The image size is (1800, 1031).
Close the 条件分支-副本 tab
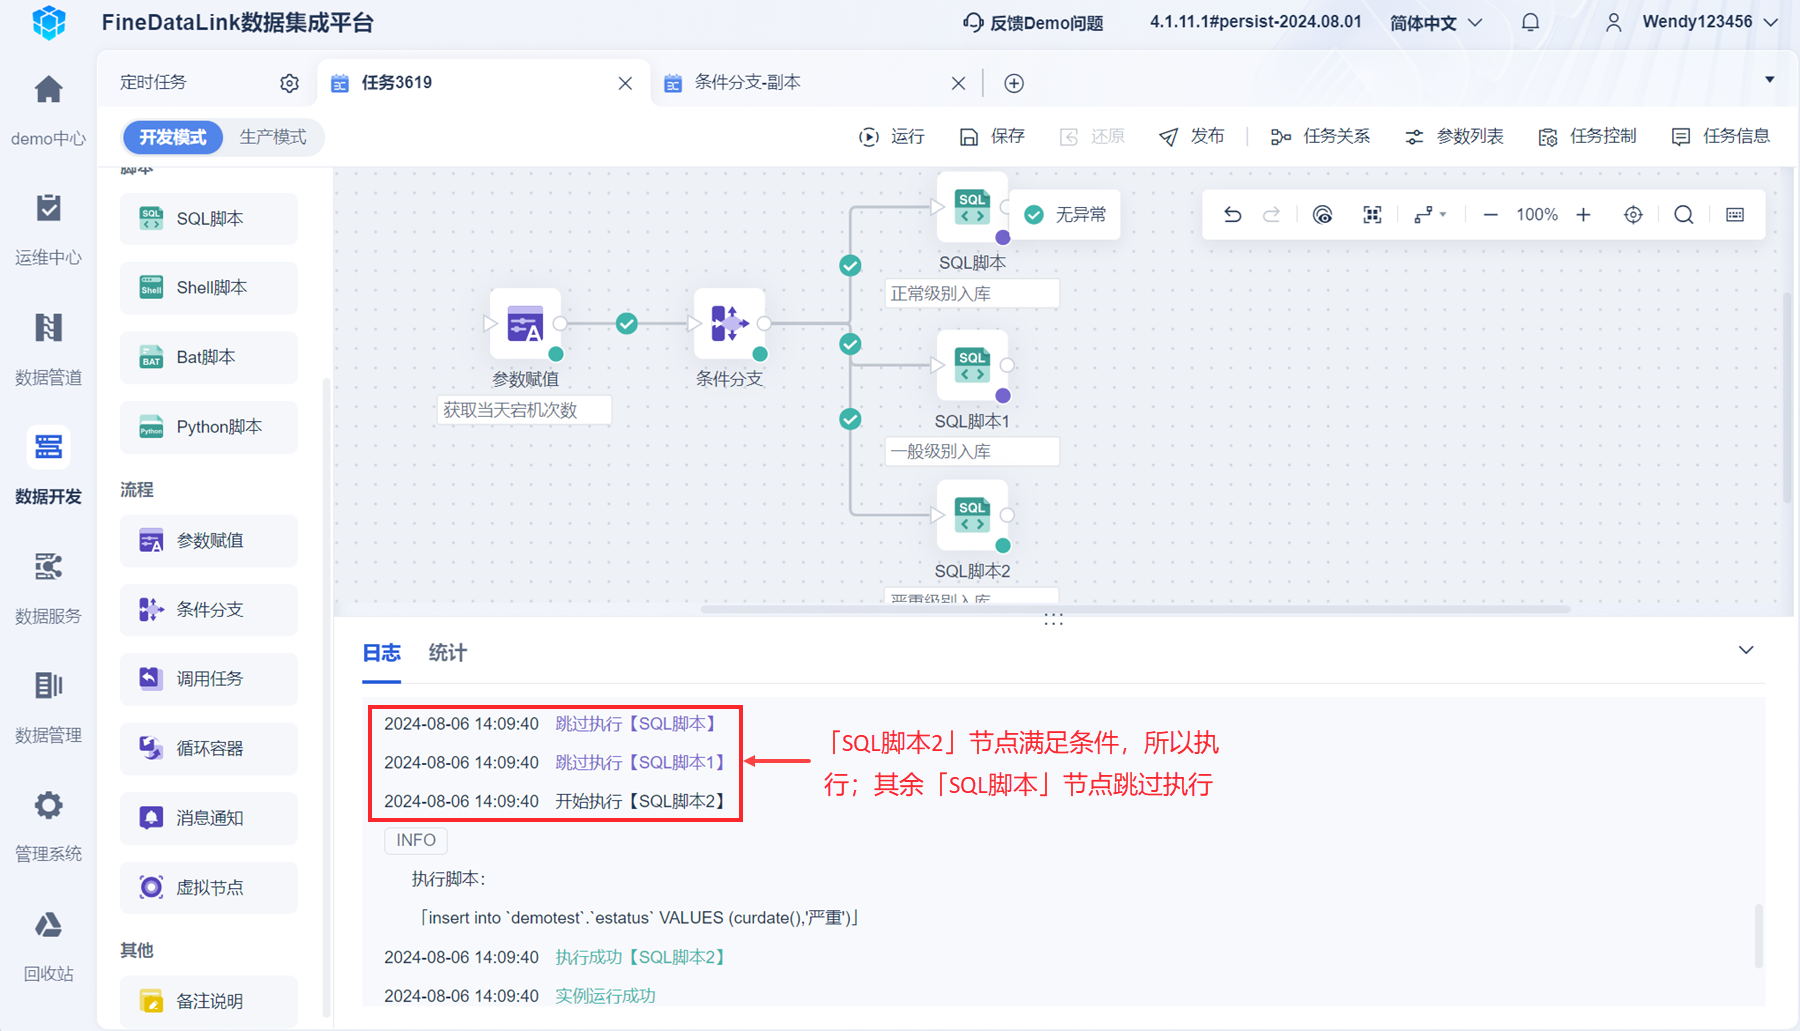click(958, 83)
